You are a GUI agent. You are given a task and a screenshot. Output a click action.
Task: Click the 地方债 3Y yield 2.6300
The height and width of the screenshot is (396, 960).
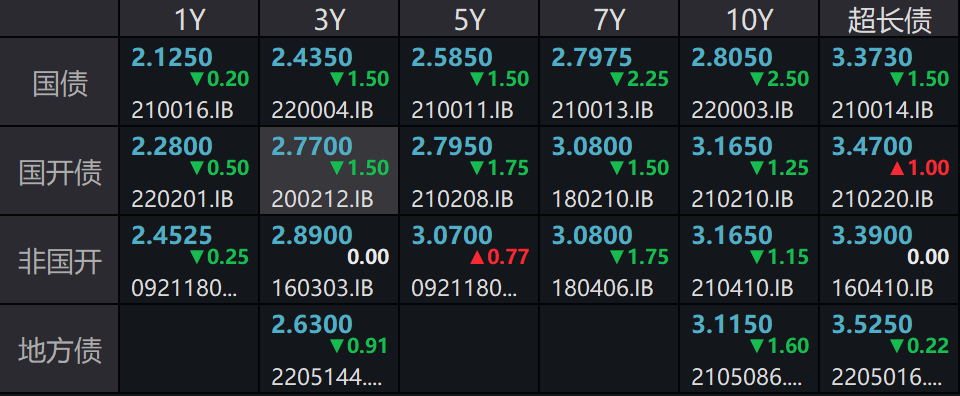coord(312,324)
